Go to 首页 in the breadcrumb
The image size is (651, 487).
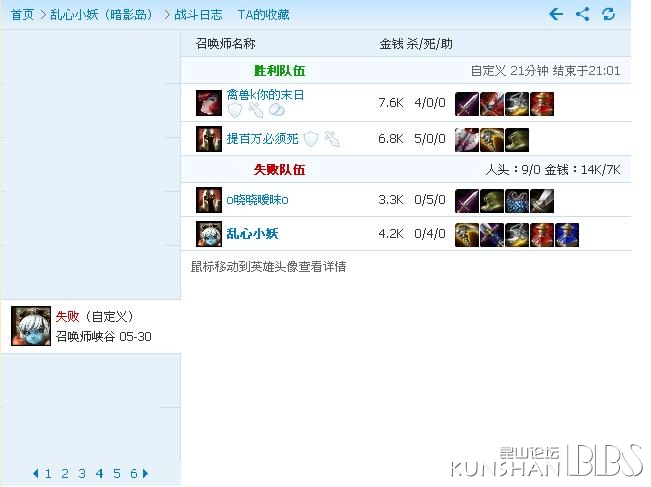[22, 15]
